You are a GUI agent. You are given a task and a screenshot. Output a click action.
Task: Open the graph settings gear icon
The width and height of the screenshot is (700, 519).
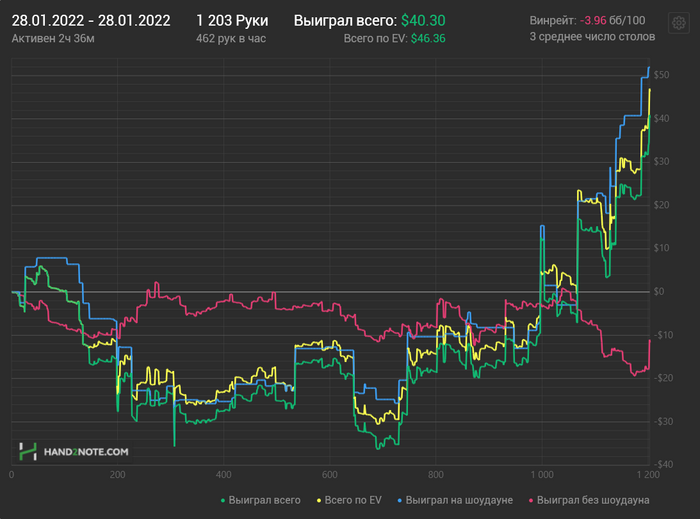pyautogui.click(x=679, y=23)
